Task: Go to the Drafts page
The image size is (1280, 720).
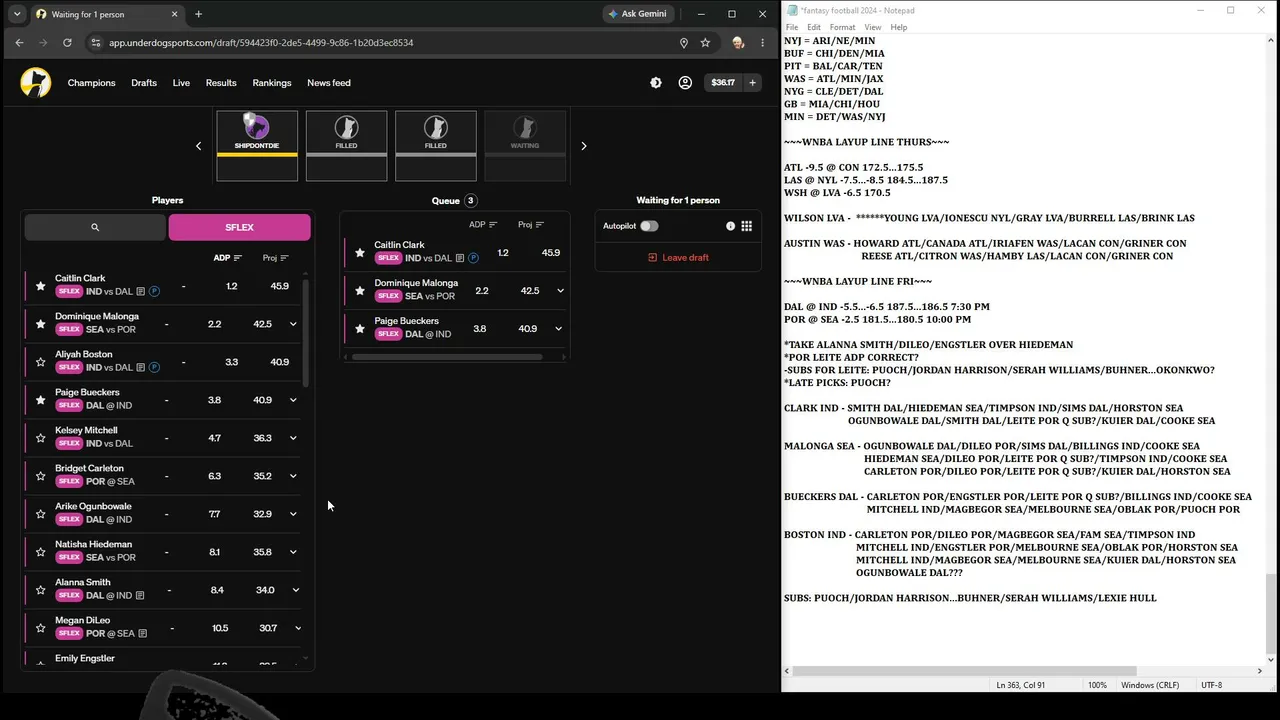Action: pos(144,83)
